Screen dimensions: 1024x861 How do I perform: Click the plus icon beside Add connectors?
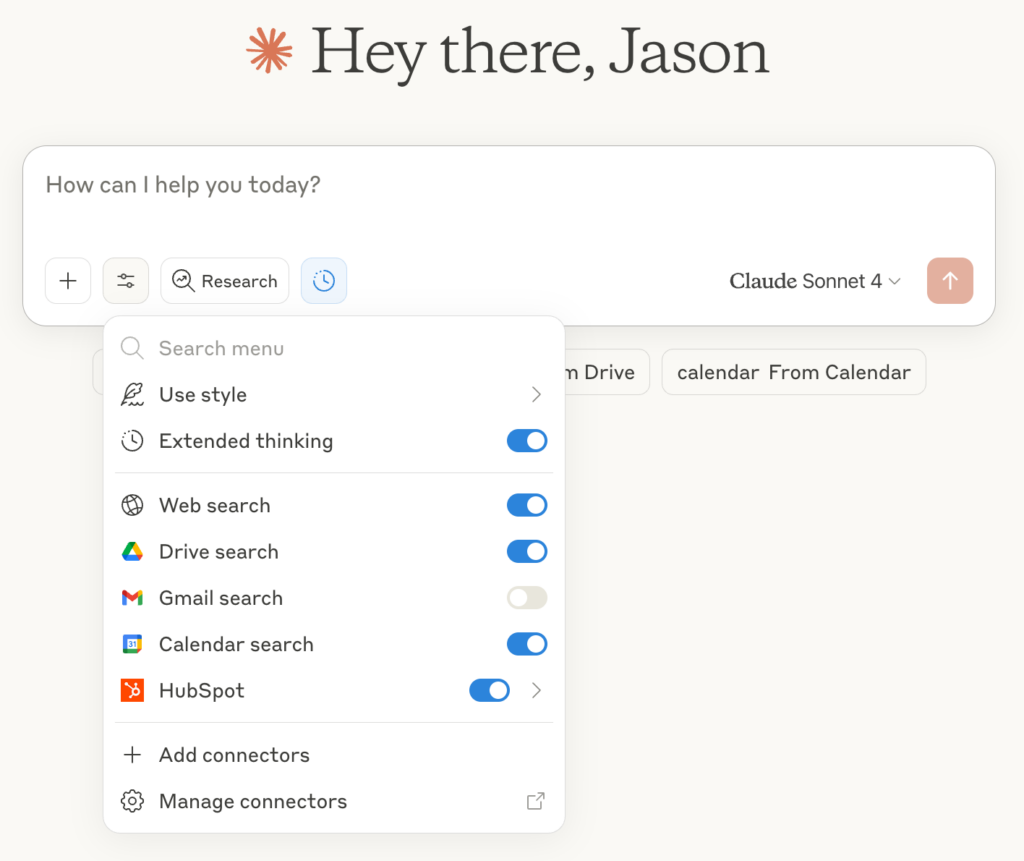[132, 755]
